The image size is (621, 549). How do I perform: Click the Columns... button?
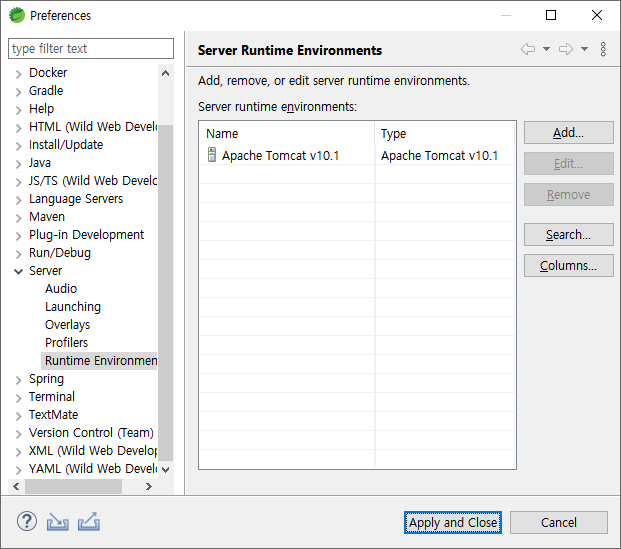(x=569, y=265)
